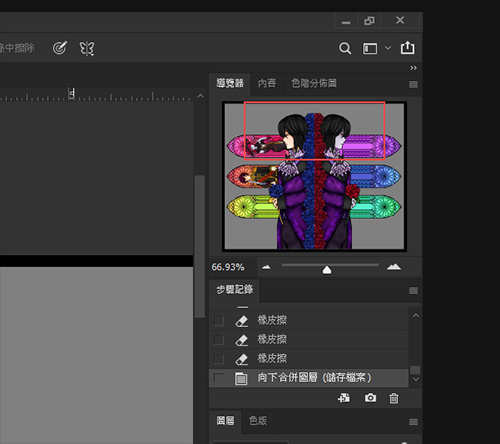Select the 向下合併圖層 (儲存檔案) state
This screenshot has height=444, width=500.
pos(308,378)
